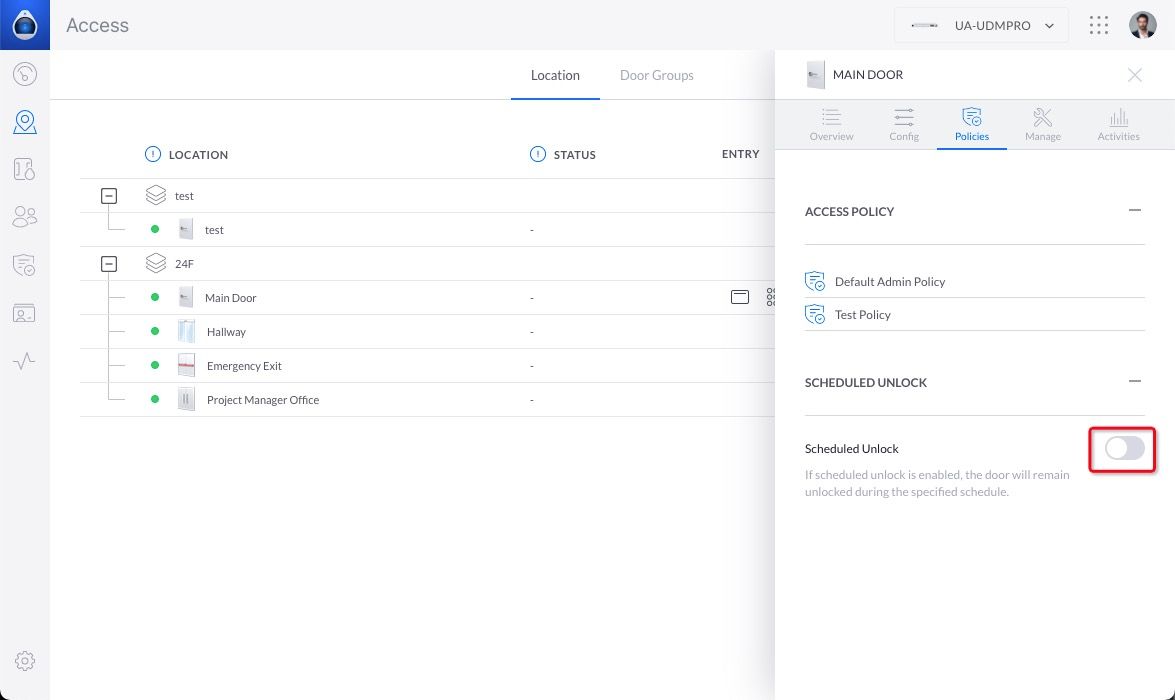This screenshot has width=1175, height=700.
Task: Collapse the Access Policy section
Action: point(1134,211)
